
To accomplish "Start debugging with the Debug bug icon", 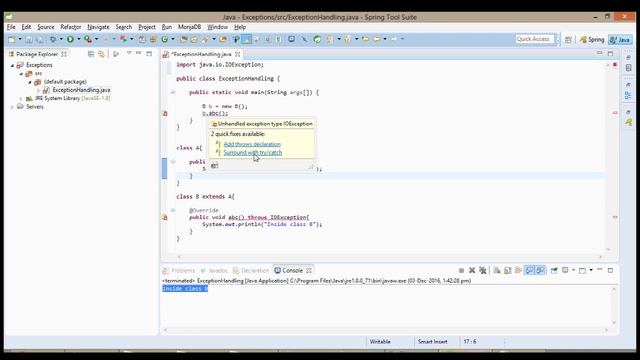I will pos(53,39).
